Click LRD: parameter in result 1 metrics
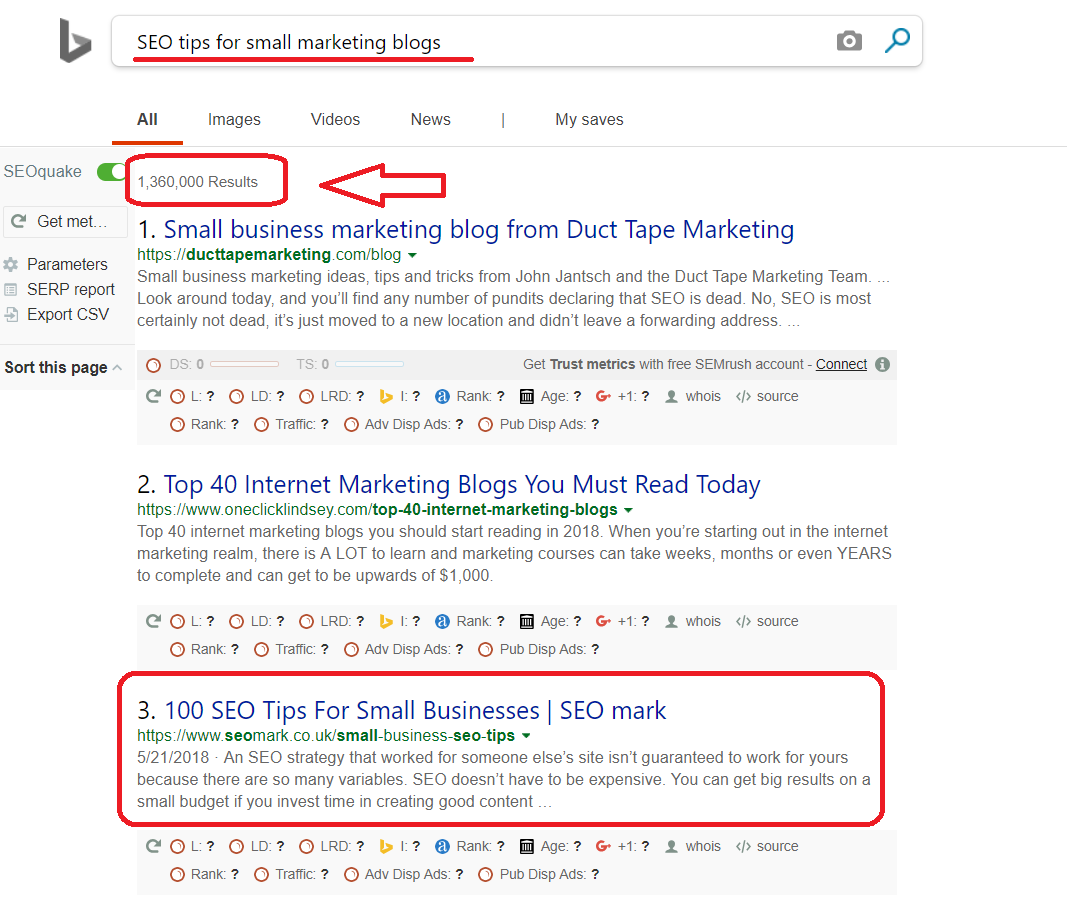This screenshot has width=1067, height=905. coord(332,397)
